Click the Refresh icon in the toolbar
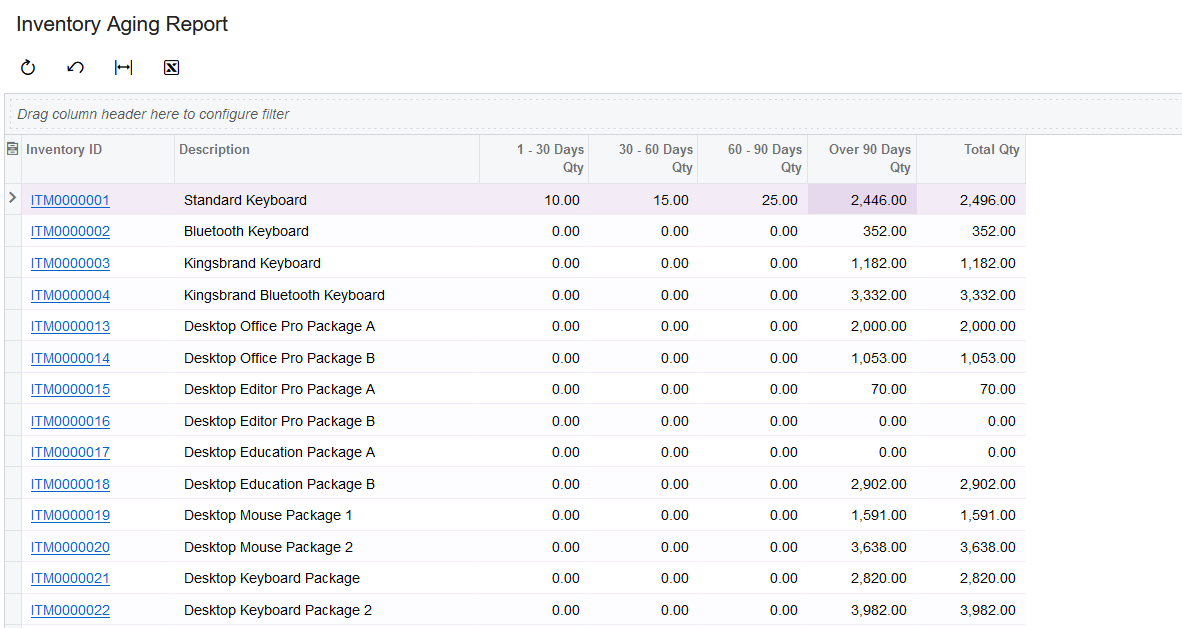Screen dimensions: 1182x628 [x=28, y=68]
